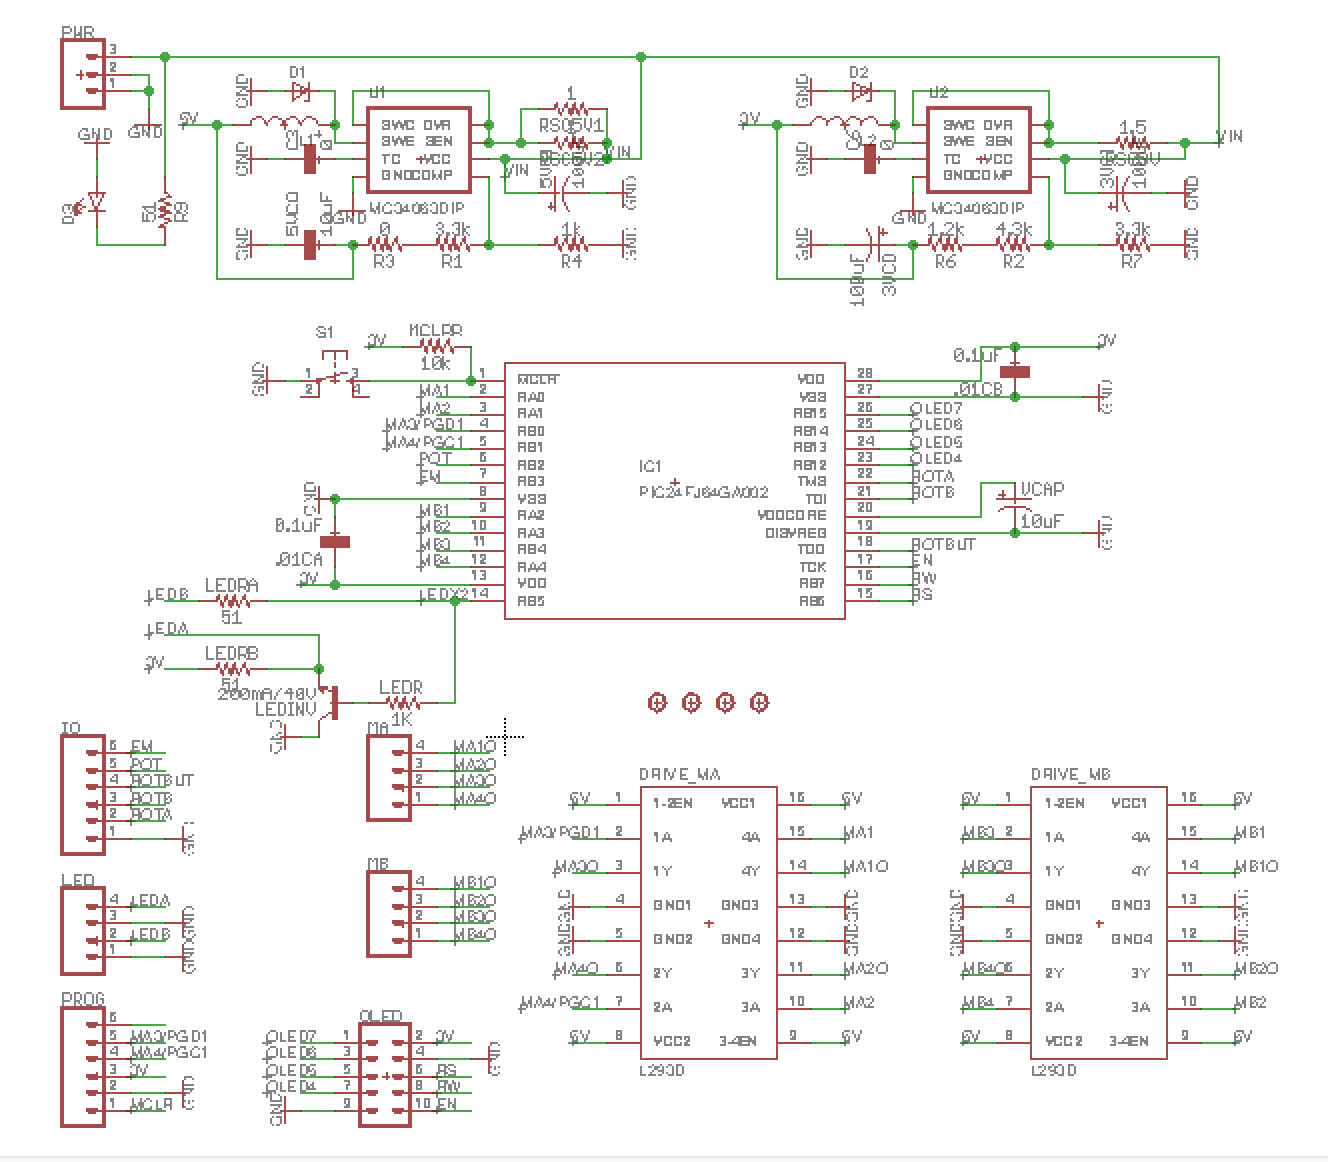Viewport: 1328px width, 1162px height.
Task: Click the DRIVE_MB component name label
Action: click(1070, 774)
